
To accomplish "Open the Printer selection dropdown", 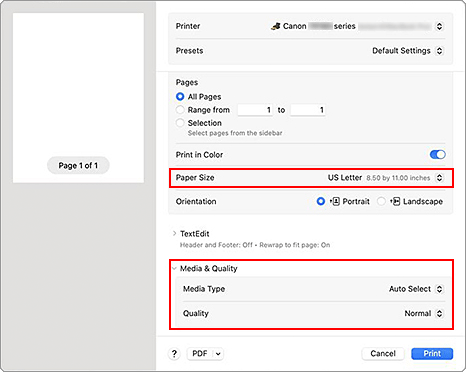I will 439,26.
